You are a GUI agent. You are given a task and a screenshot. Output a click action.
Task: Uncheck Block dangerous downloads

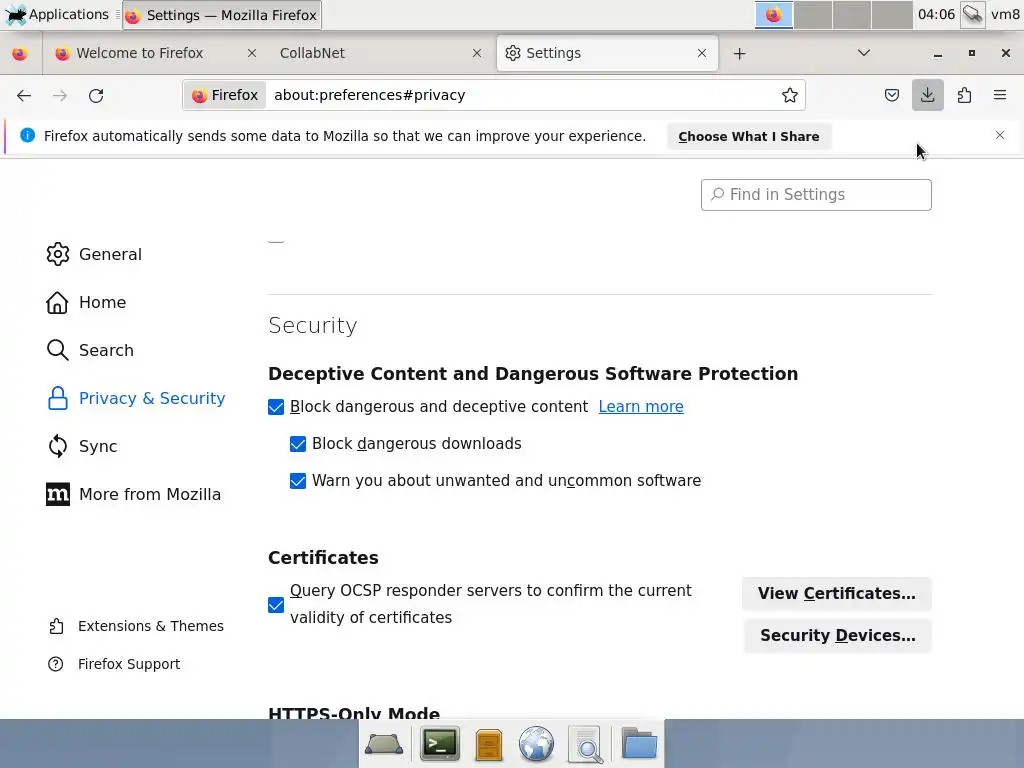point(298,444)
